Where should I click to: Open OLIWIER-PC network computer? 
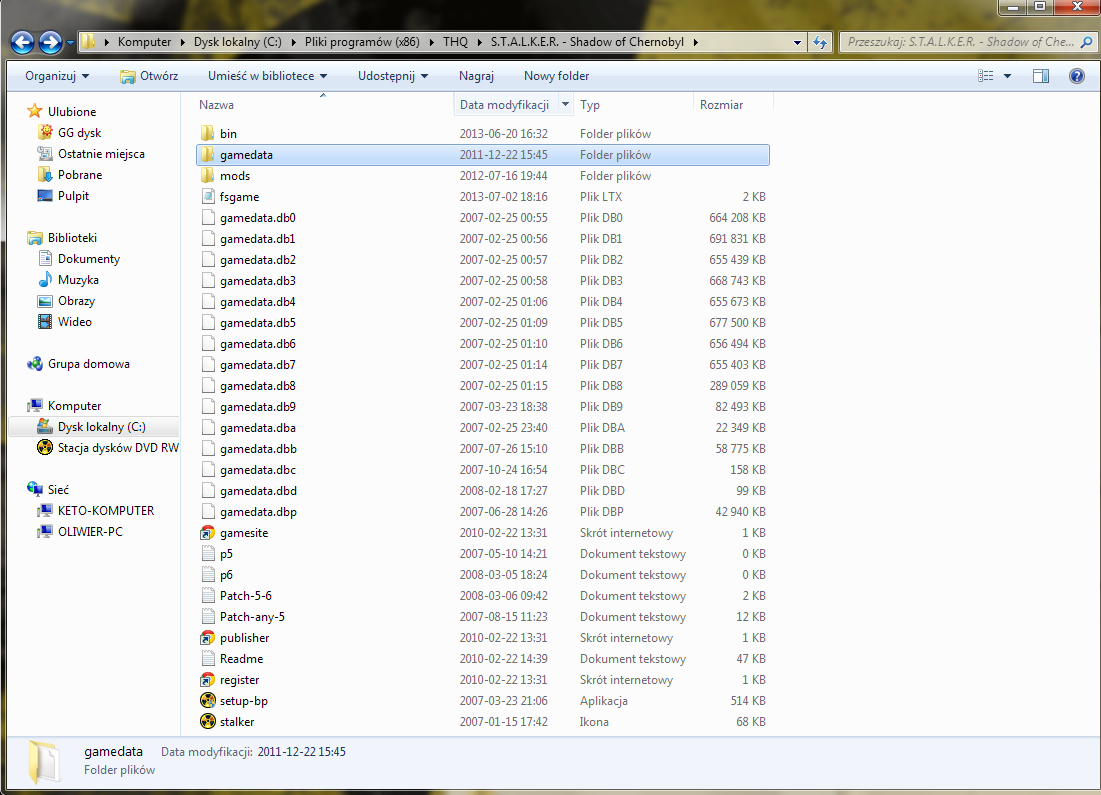pos(90,532)
